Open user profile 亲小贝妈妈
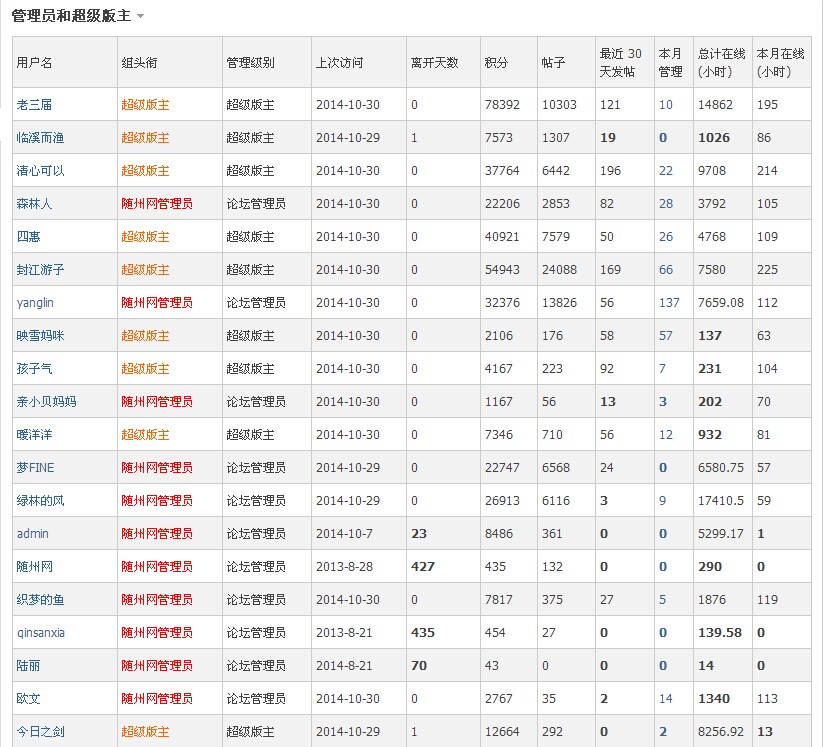The image size is (824, 747). 46,402
